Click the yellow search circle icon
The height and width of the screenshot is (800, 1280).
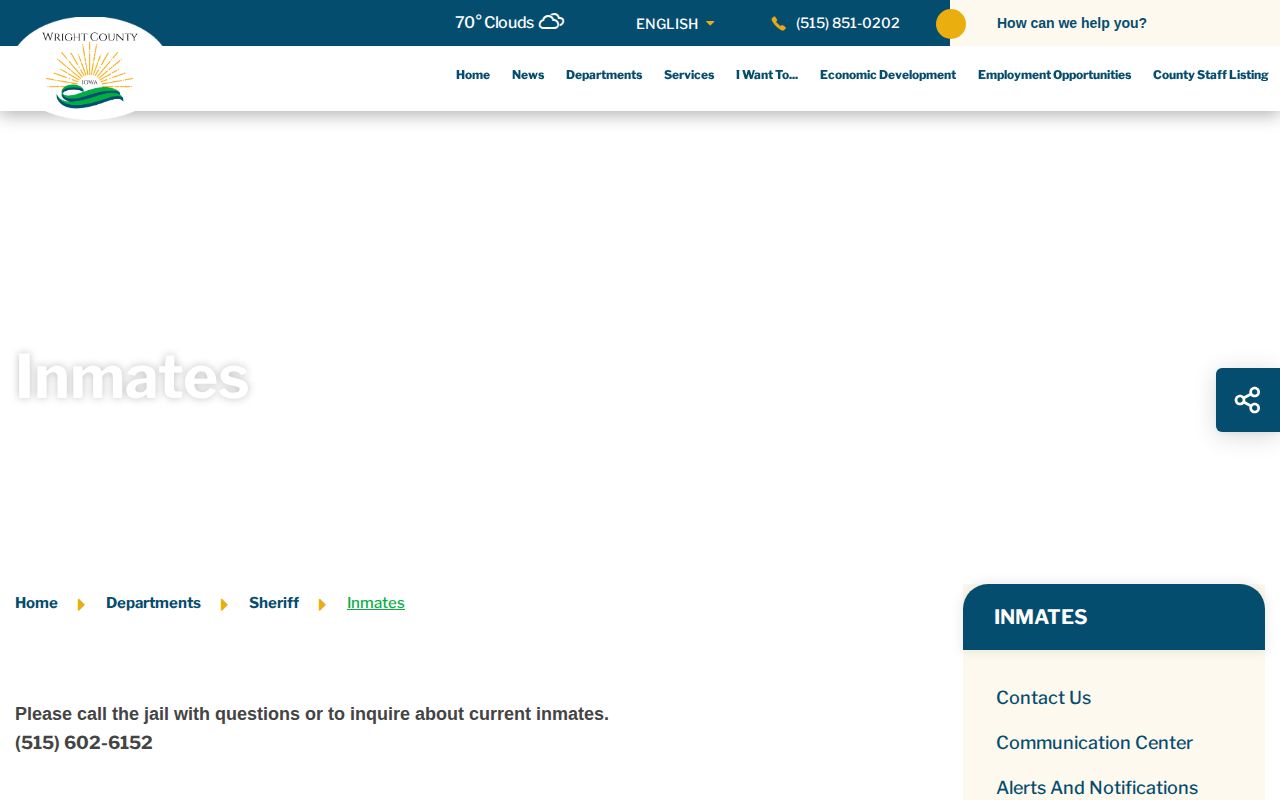(951, 24)
